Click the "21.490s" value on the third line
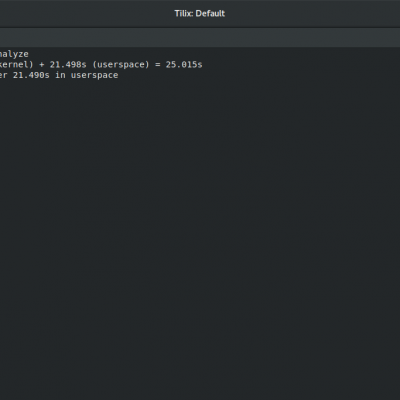 (x=31, y=75)
